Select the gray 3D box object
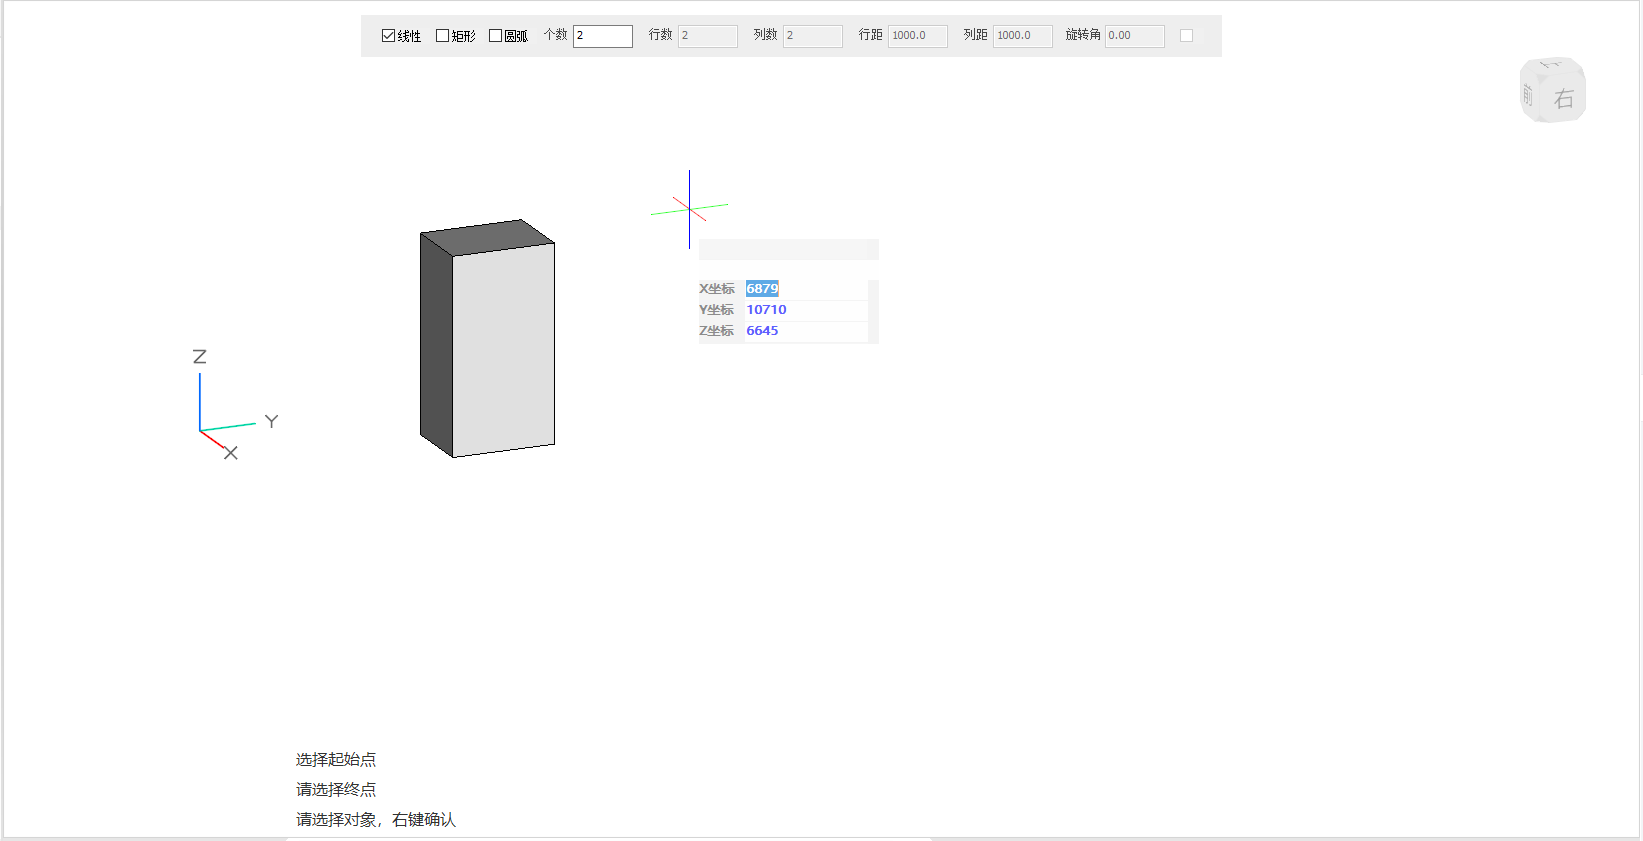Image resolution: width=1643 pixels, height=841 pixels. point(487,338)
